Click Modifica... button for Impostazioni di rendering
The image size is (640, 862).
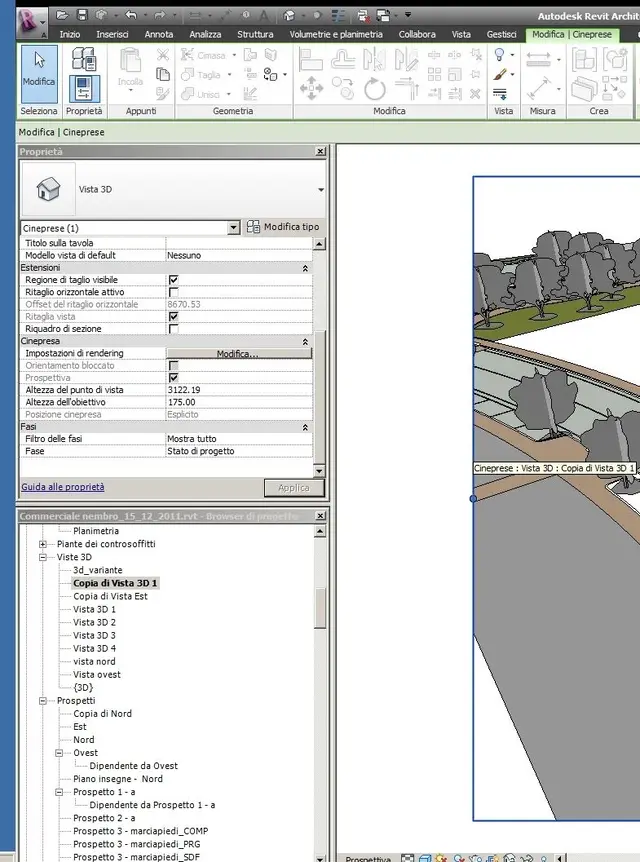[x=239, y=353]
